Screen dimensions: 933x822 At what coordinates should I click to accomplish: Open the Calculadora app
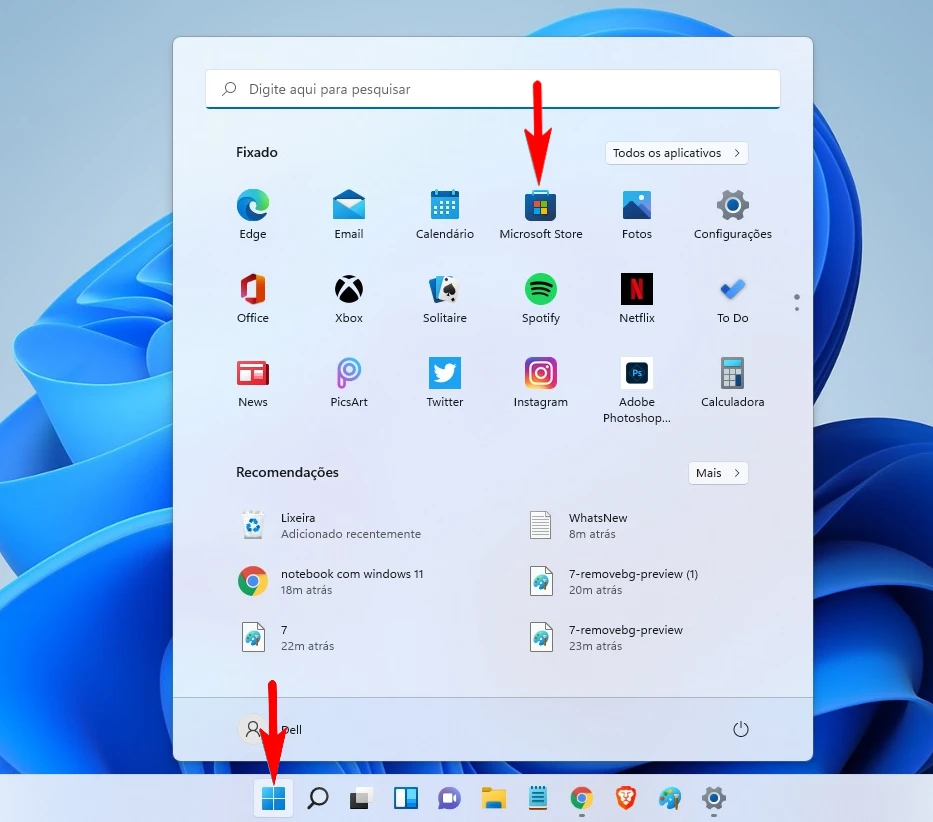pos(732,382)
